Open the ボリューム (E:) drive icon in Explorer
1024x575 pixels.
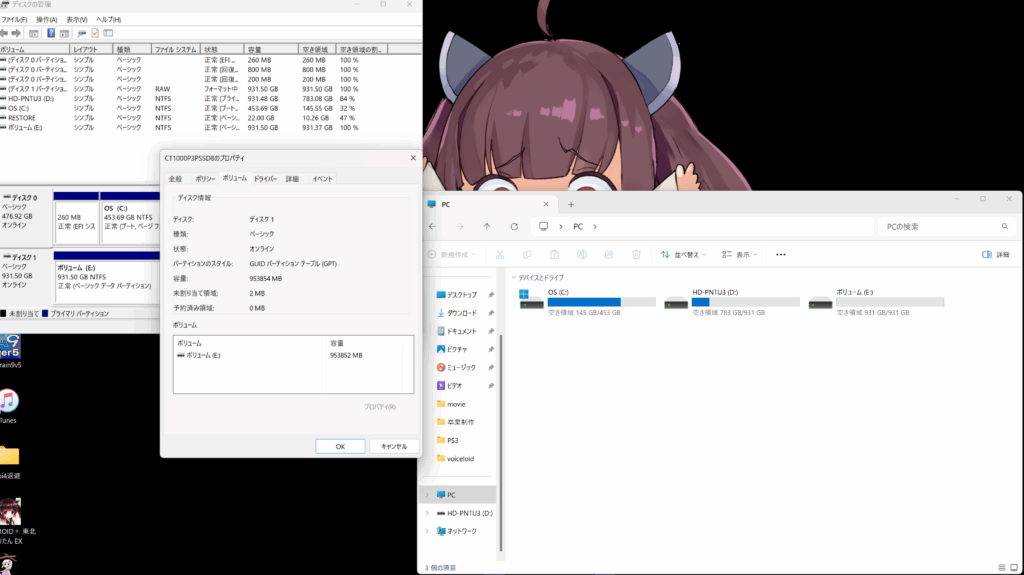[x=820, y=303]
